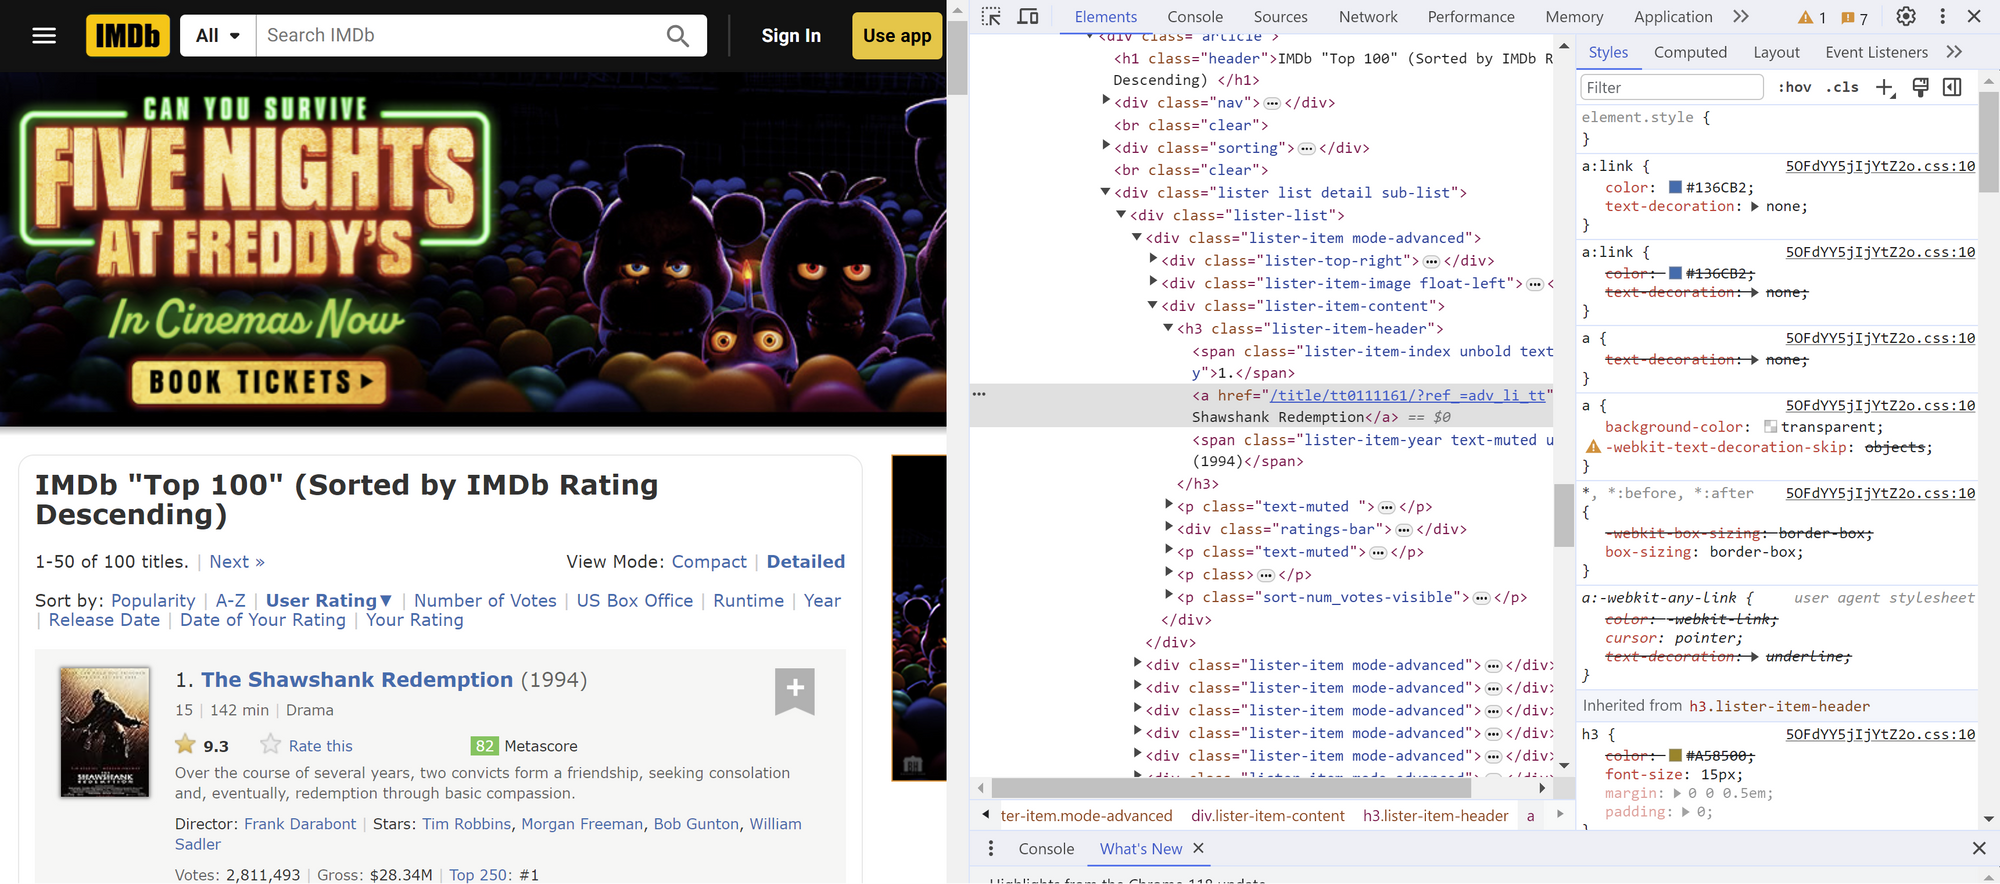The height and width of the screenshot is (884, 2000).
Task: Expand div class ratings-bar node
Action: (1168, 528)
